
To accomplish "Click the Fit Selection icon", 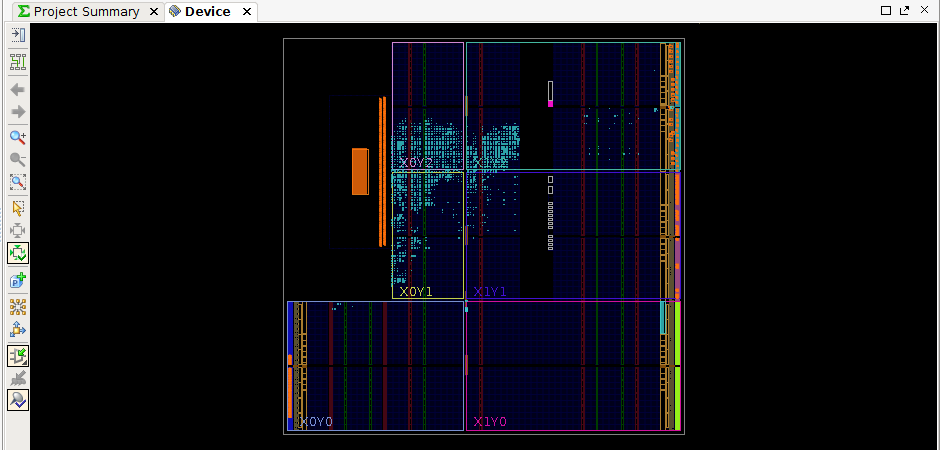I will coord(17,230).
